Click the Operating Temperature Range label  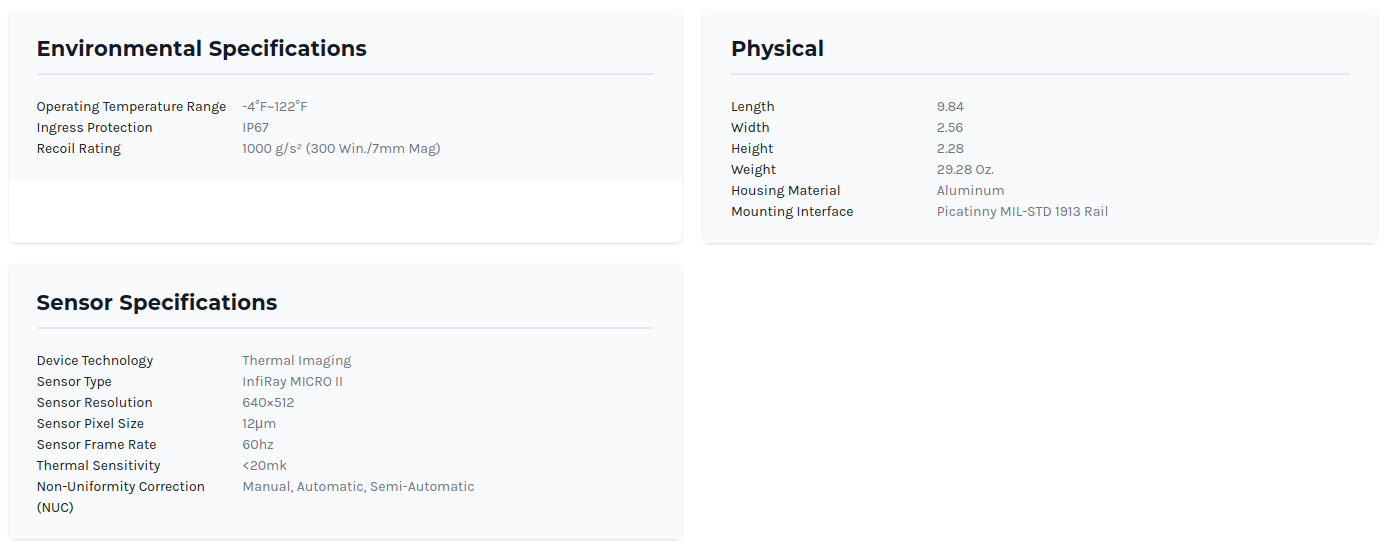point(131,107)
